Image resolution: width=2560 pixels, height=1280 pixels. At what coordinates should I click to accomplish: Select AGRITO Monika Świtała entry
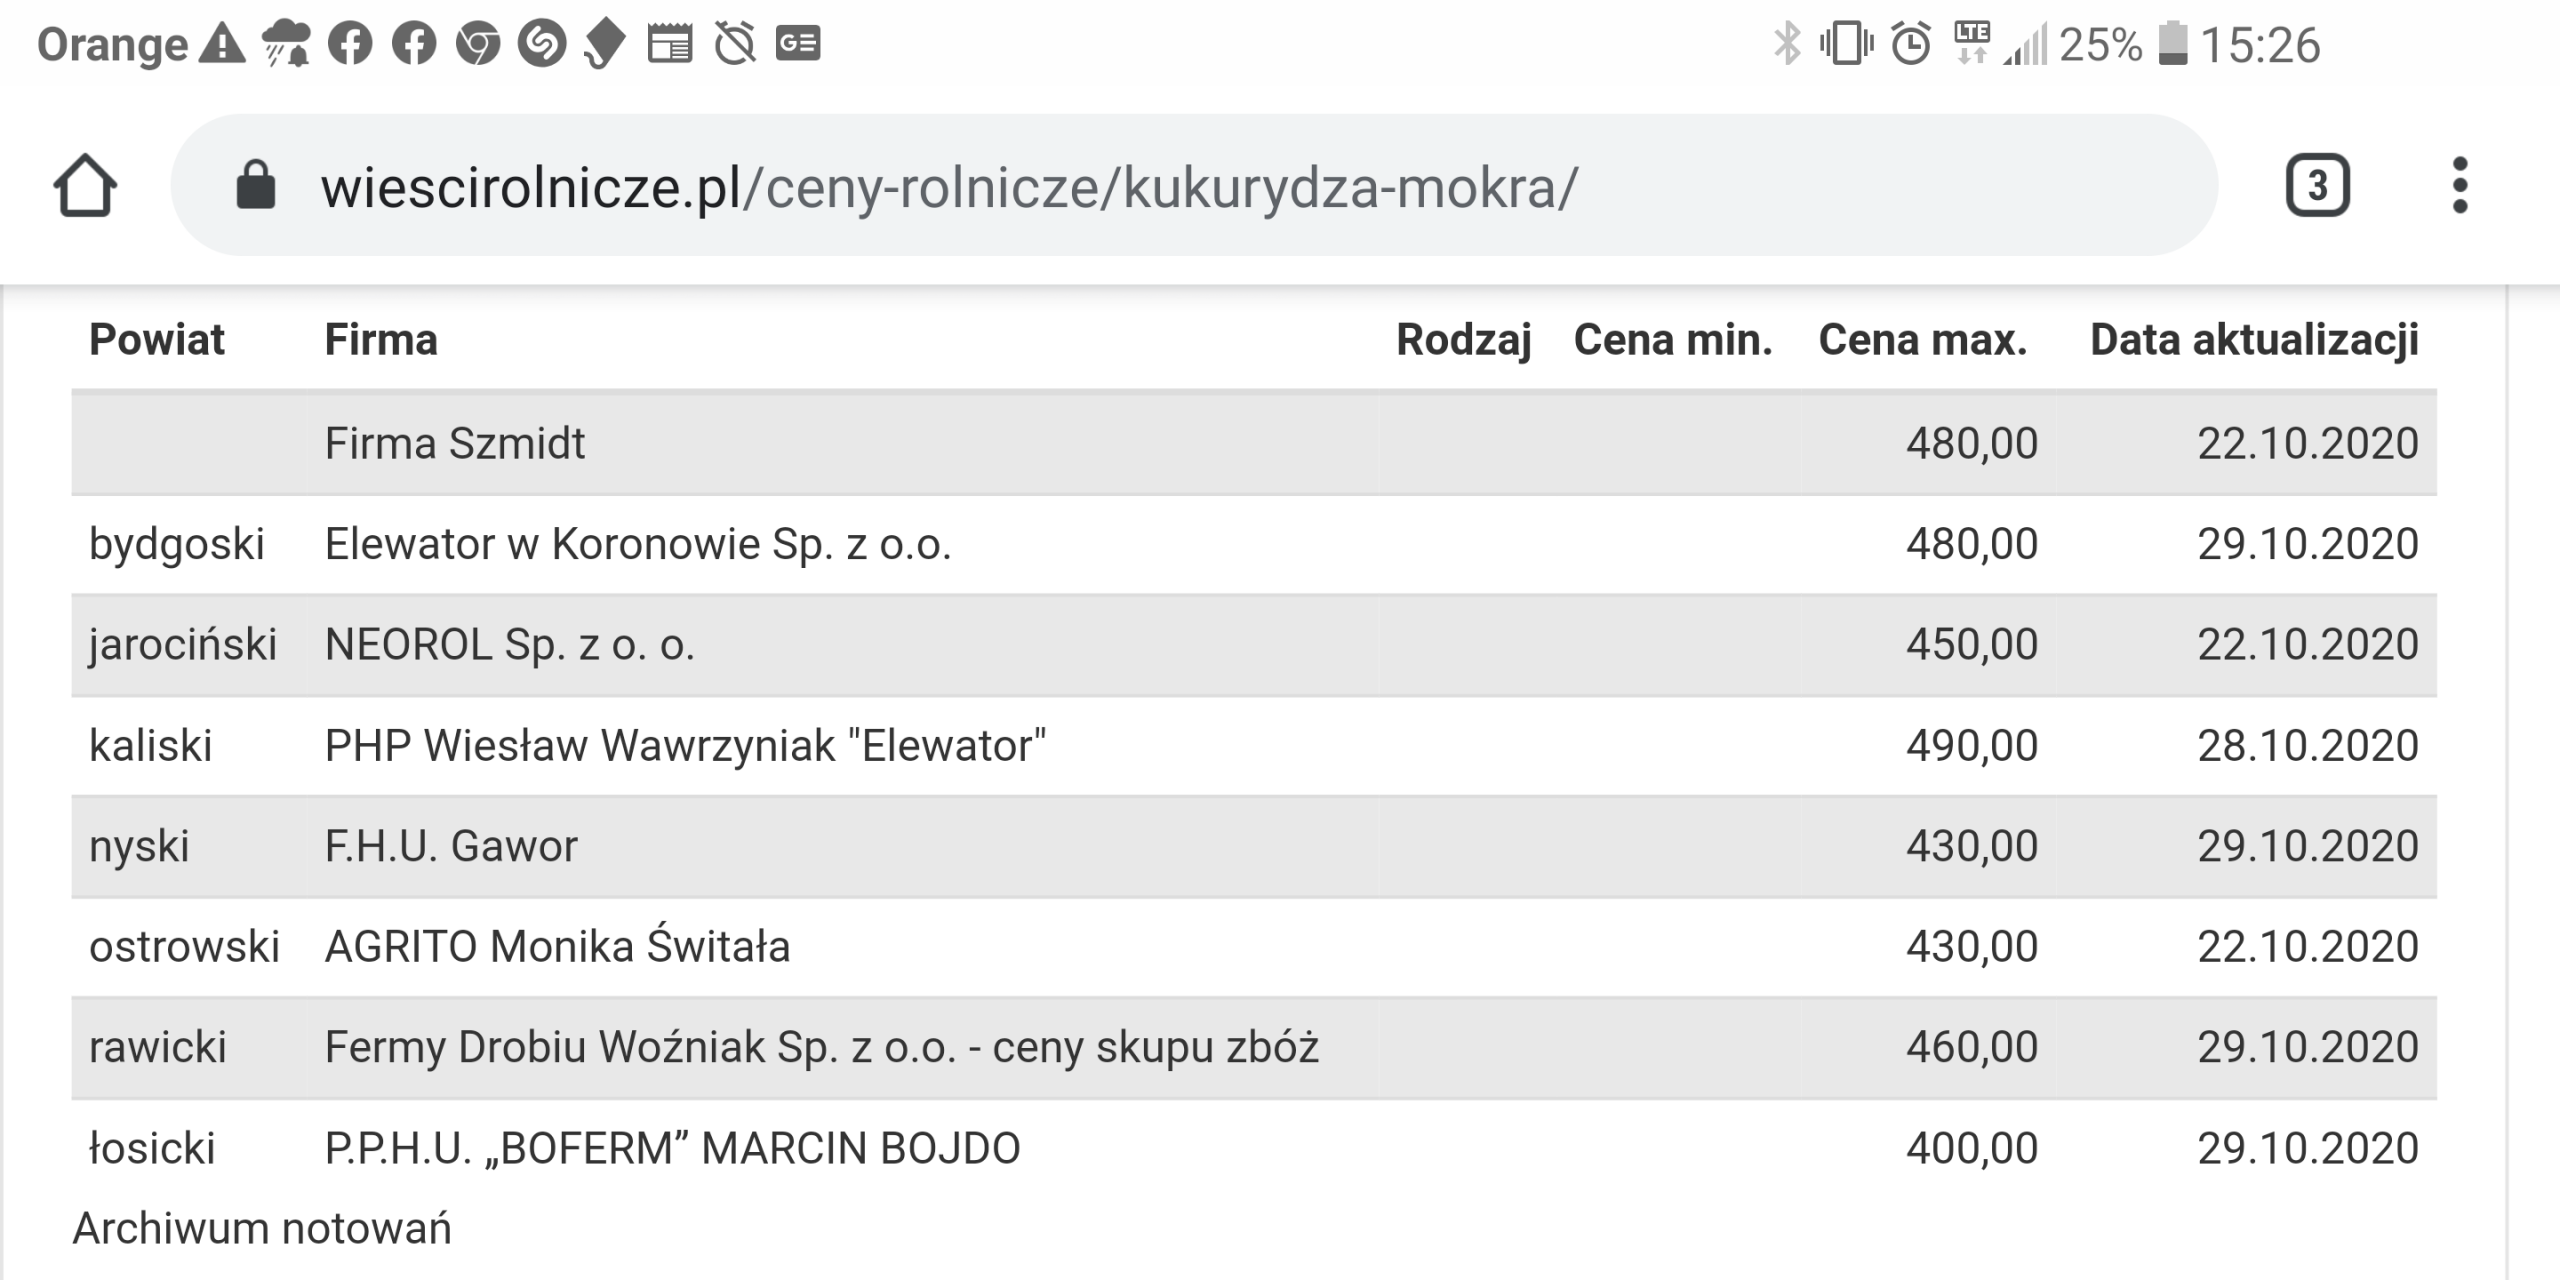(557, 947)
